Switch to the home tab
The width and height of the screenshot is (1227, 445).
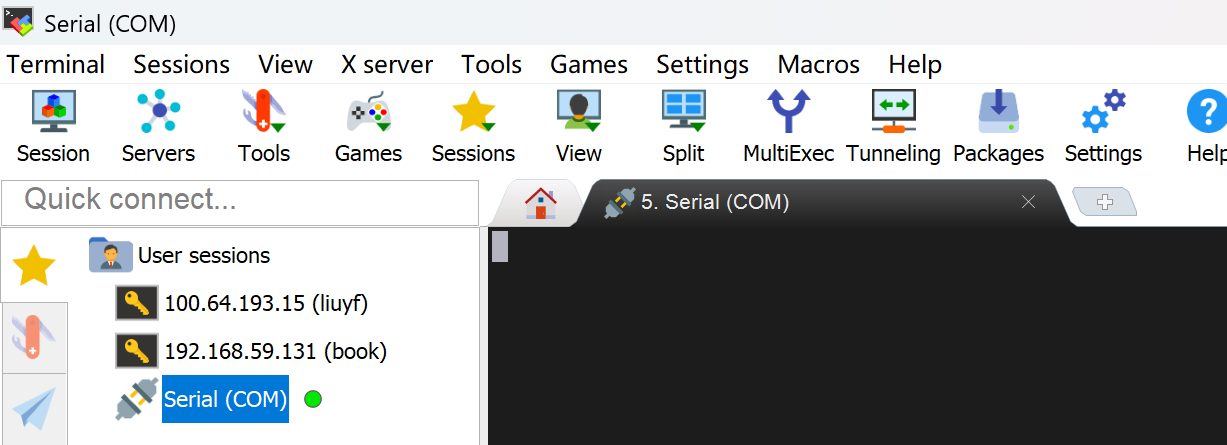click(540, 203)
